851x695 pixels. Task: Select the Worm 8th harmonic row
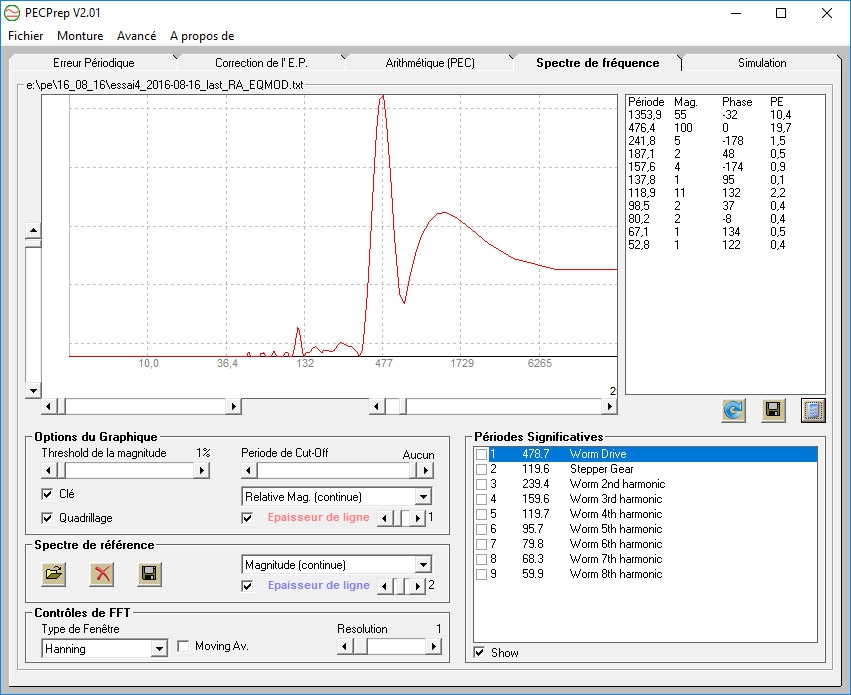click(645, 574)
